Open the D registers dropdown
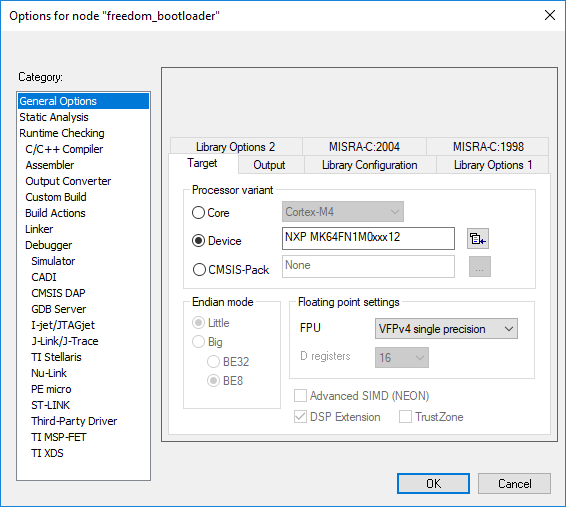Screen dimensions: 566x507 point(402,357)
